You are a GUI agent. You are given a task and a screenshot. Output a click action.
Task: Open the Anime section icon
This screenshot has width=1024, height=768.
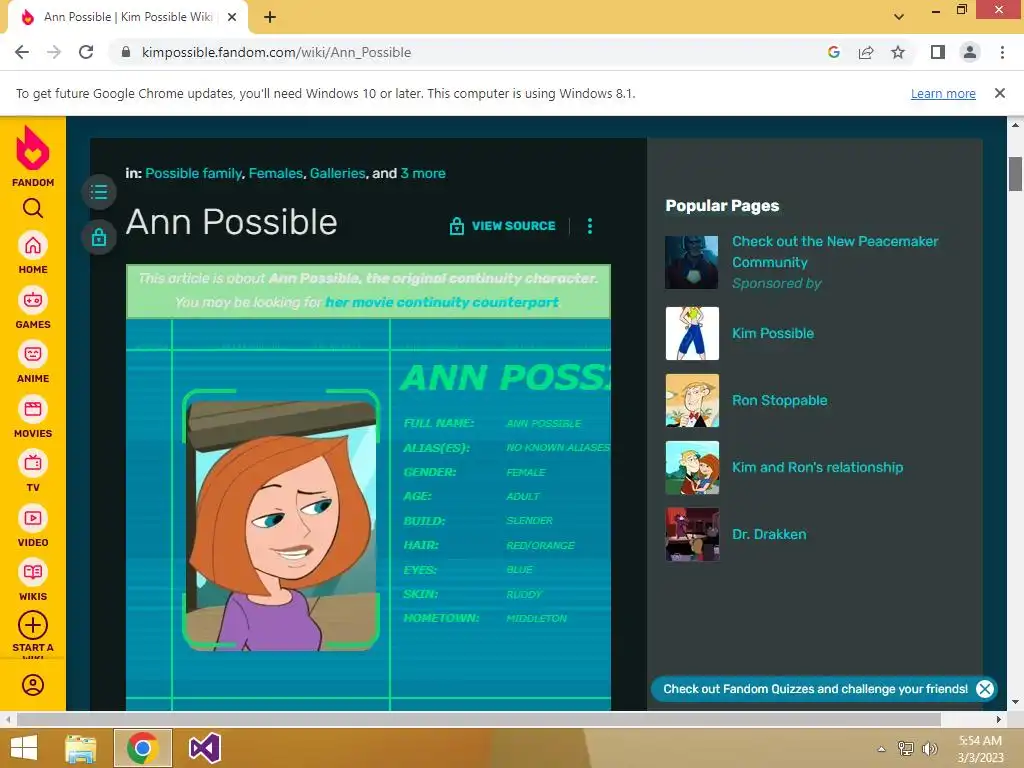[33, 355]
